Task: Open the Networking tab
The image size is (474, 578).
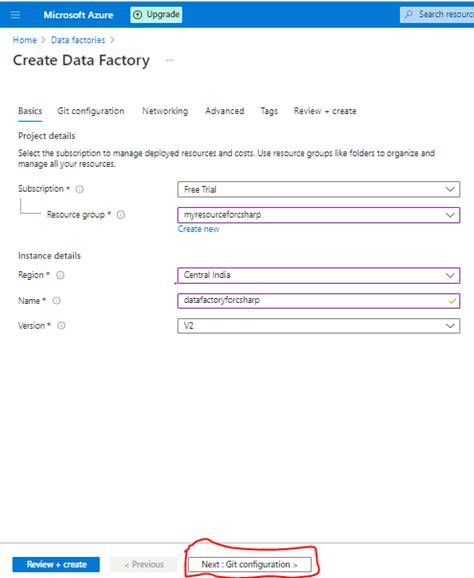Action: point(165,111)
